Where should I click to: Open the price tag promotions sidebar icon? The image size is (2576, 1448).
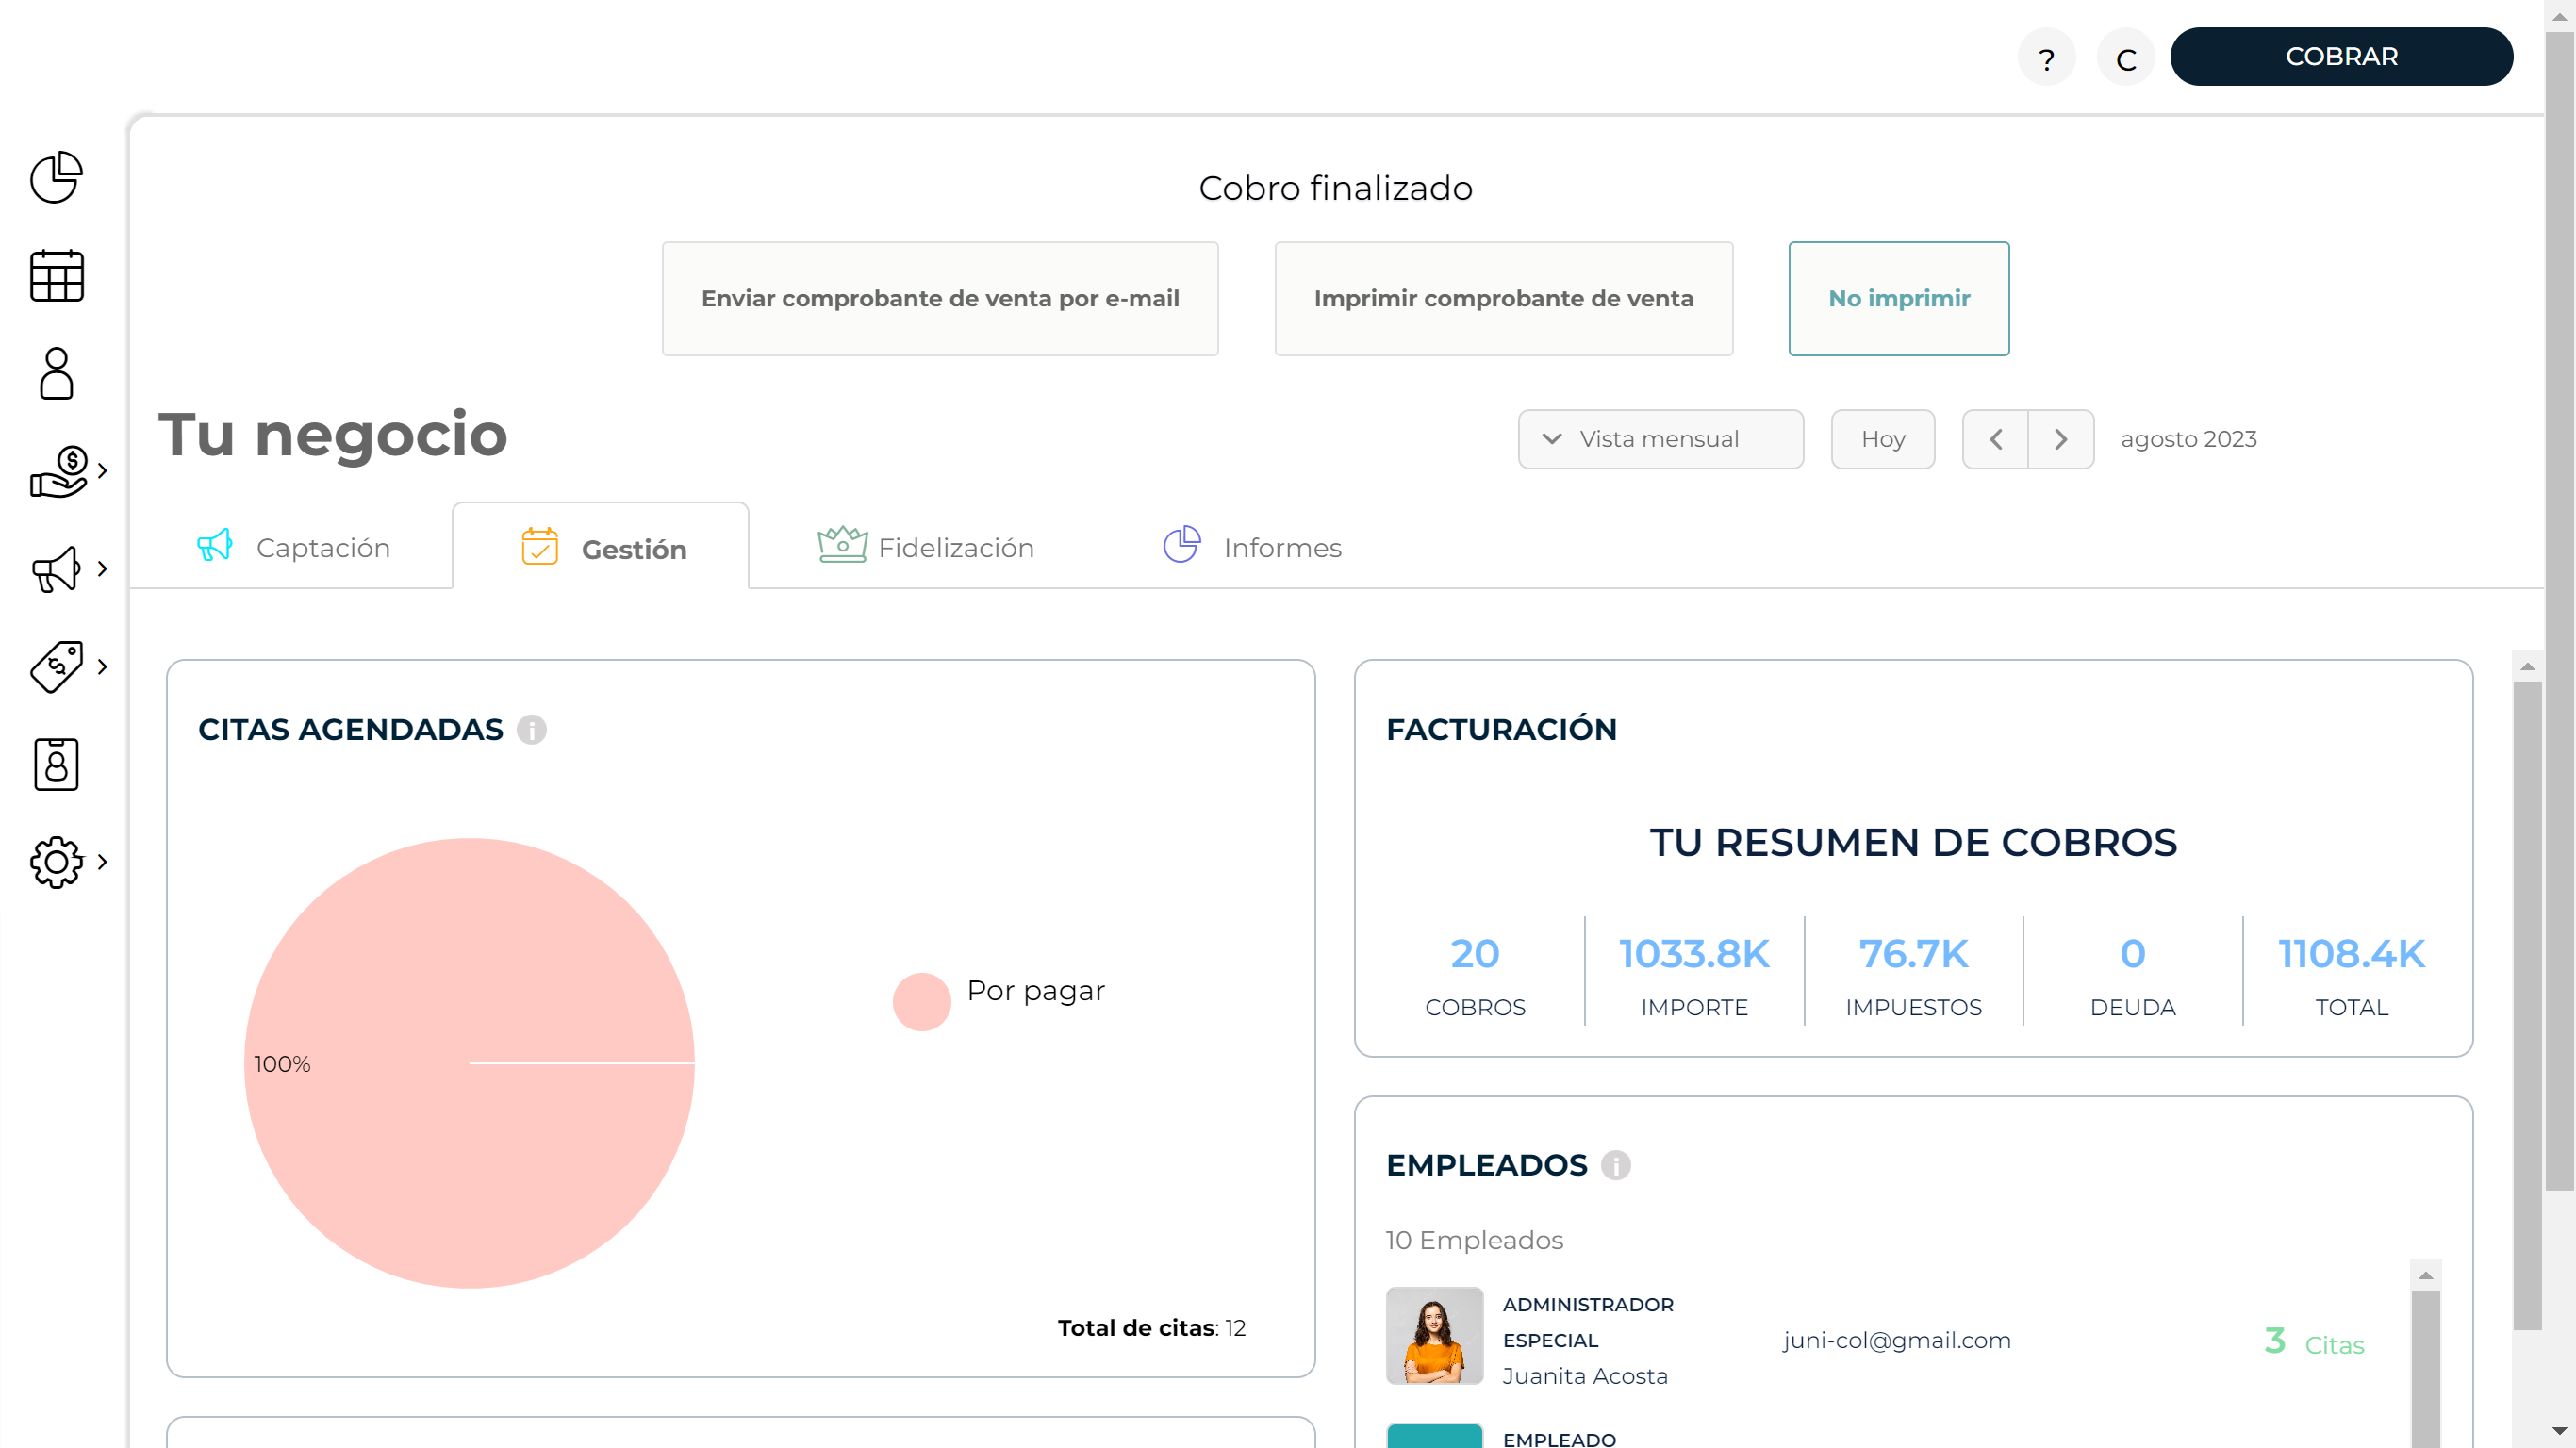[x=56, y=667]
